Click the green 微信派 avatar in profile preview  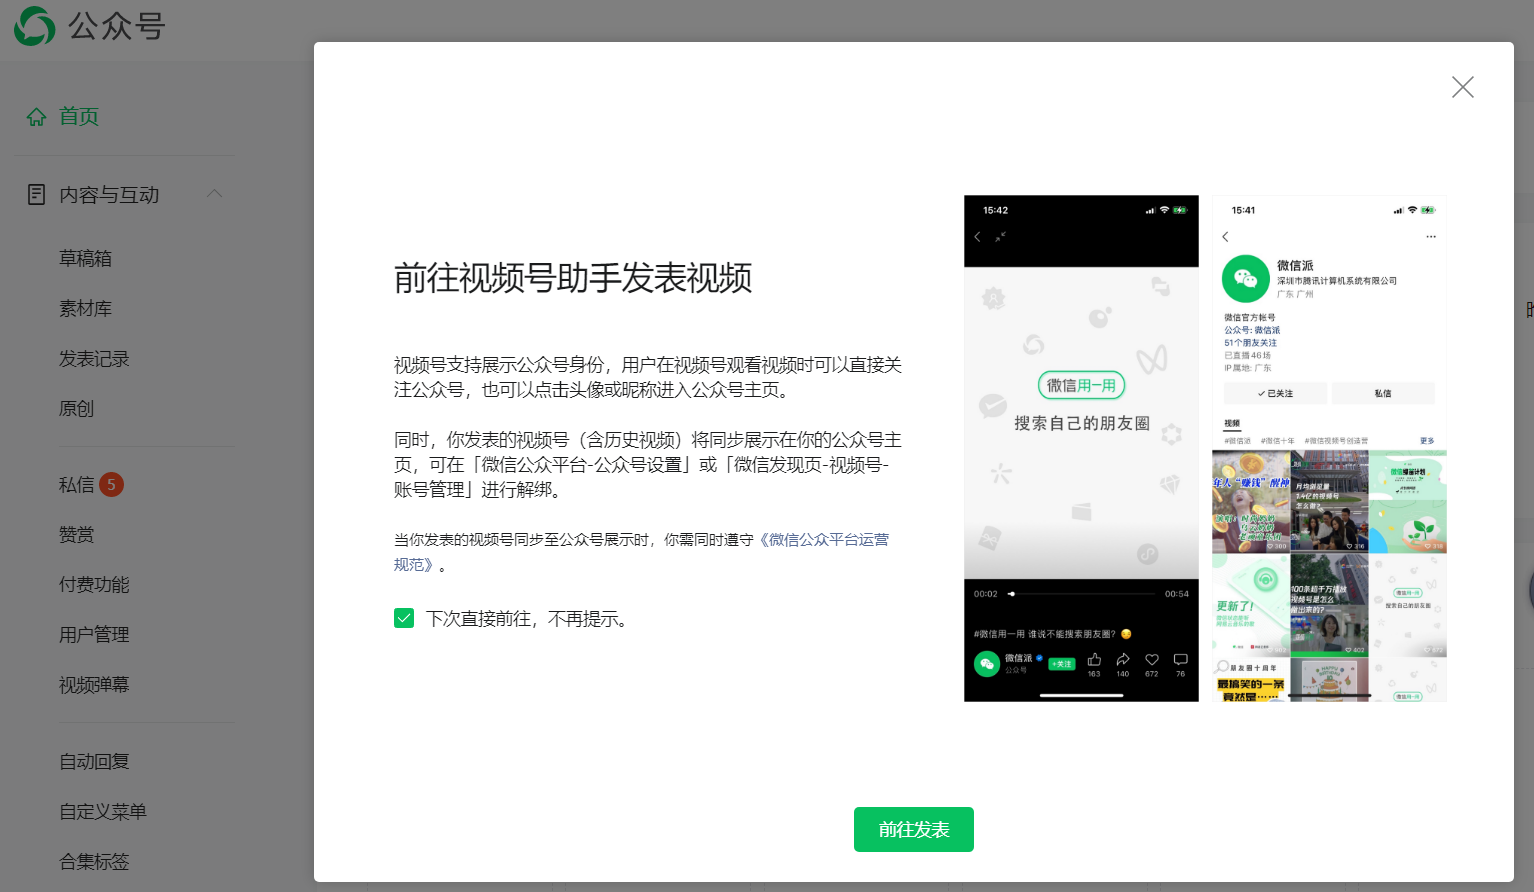click(x=1245, y=279)
